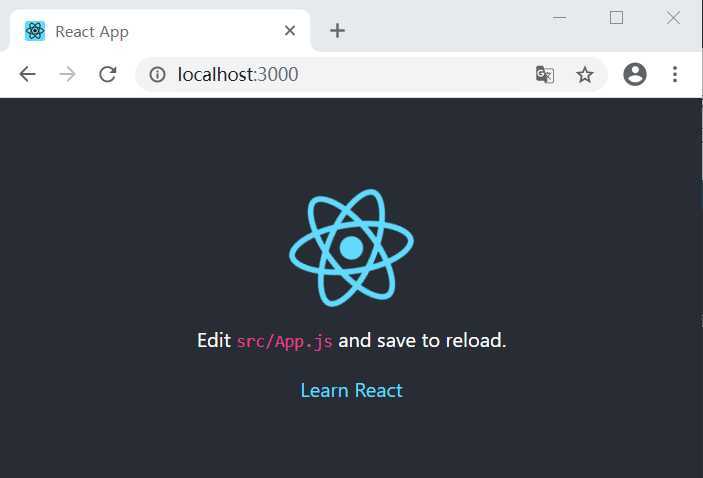The width and height of the screenshot is (703, 478).
Task: Bookmark this page with the star icon
Action: tap(585, 74)
